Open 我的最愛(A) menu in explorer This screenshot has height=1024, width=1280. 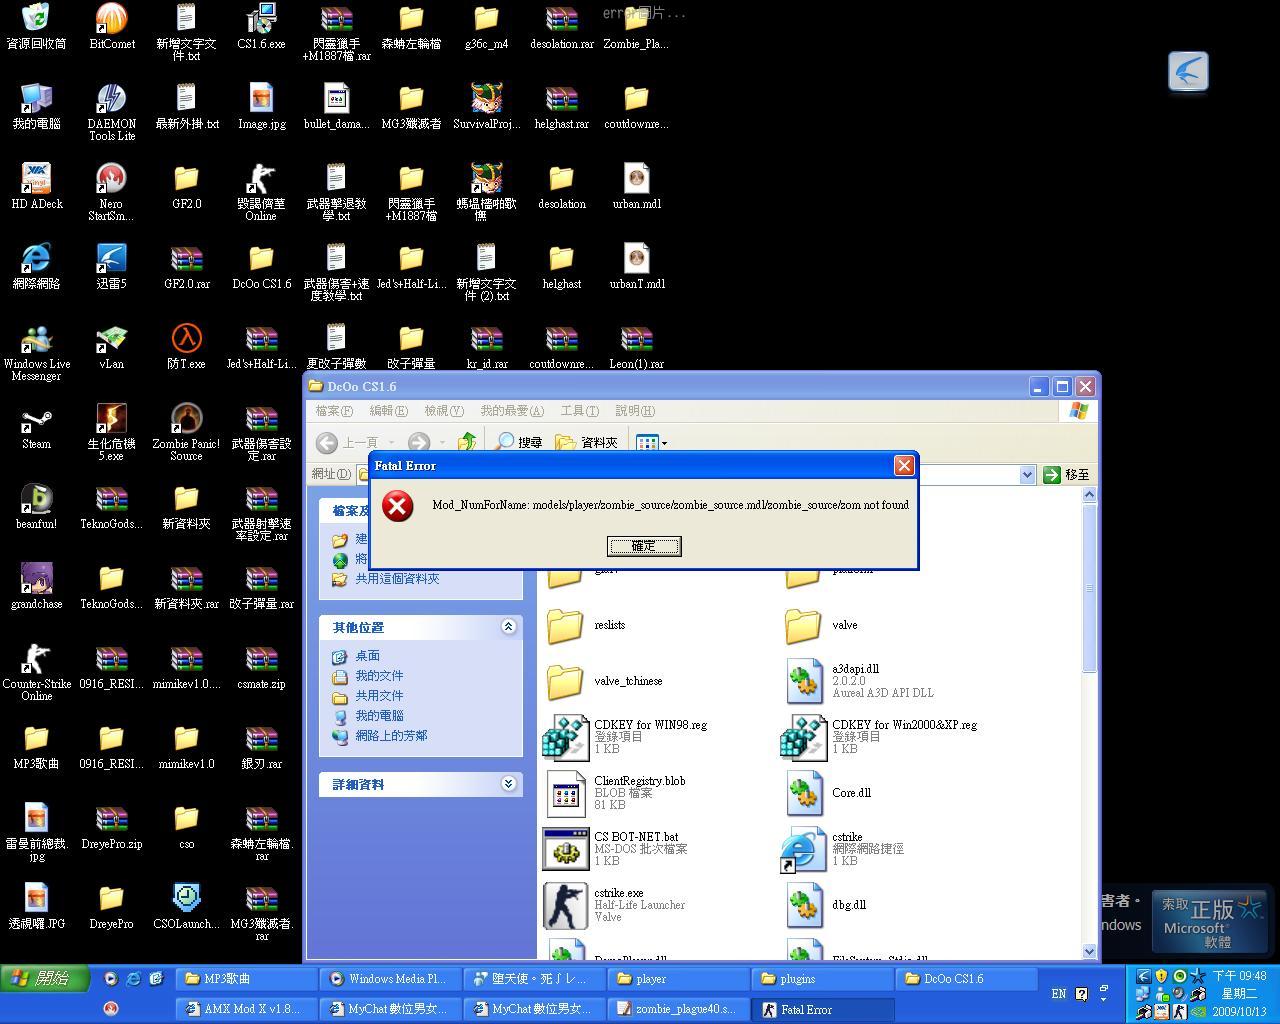(x=511, y=411)
